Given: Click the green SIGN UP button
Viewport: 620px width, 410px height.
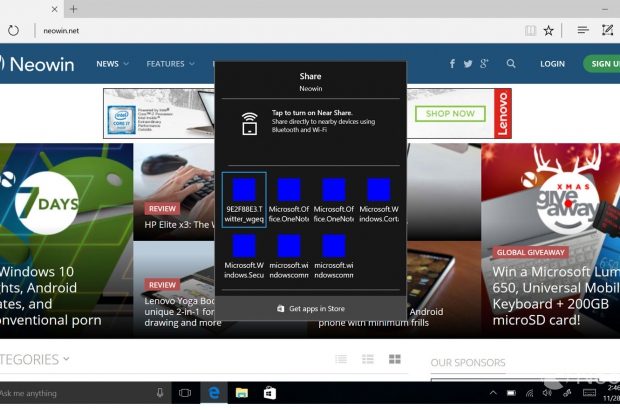Looking at the screenshot, I should coord(601,64).
